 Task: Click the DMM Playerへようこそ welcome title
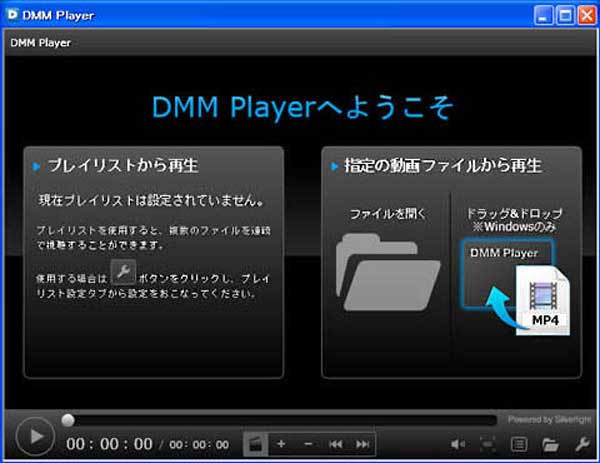point(302,108)
